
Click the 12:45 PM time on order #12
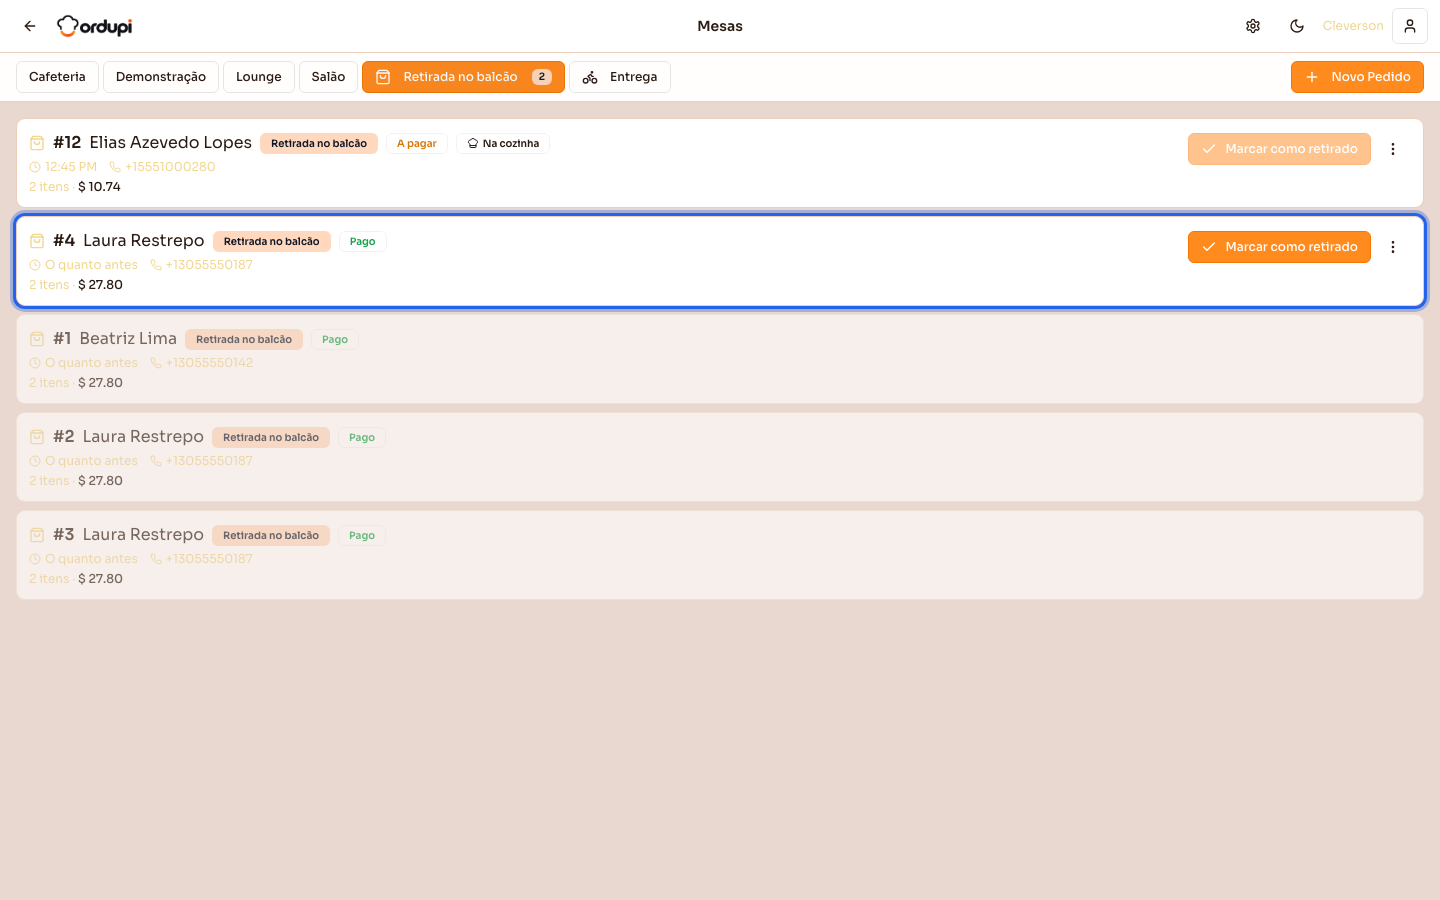(71, 167)
